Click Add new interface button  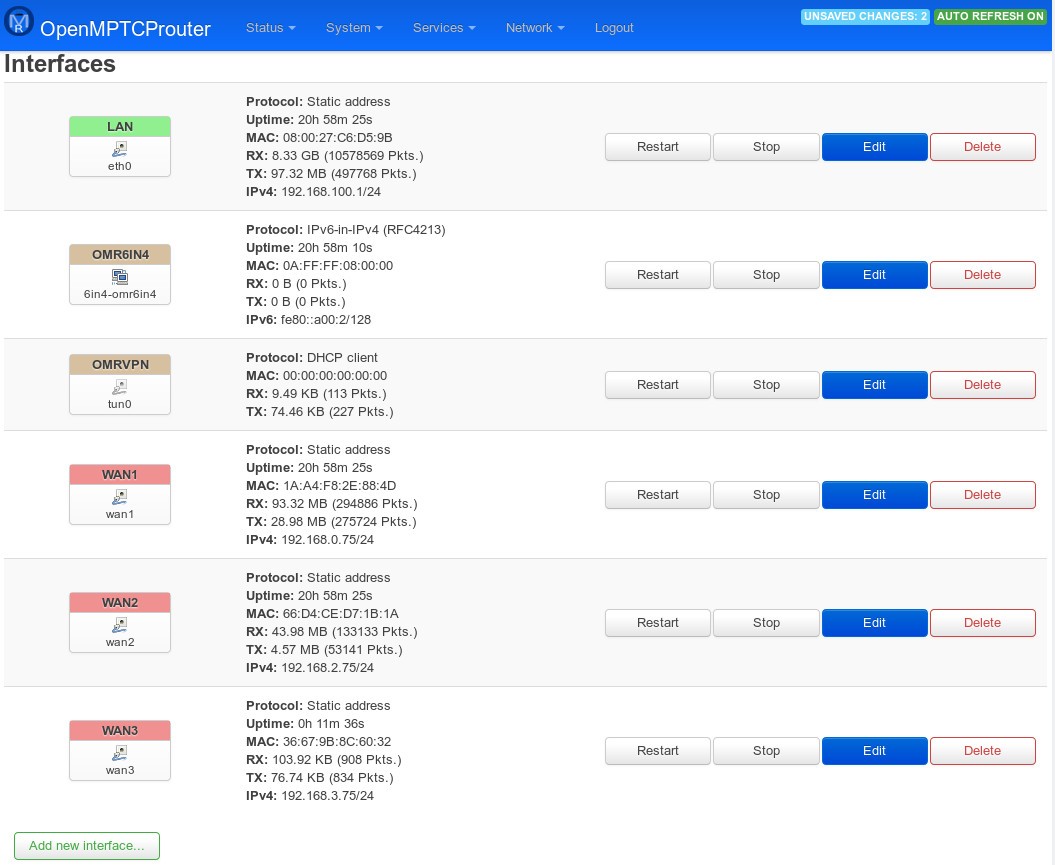coord(87,846)
